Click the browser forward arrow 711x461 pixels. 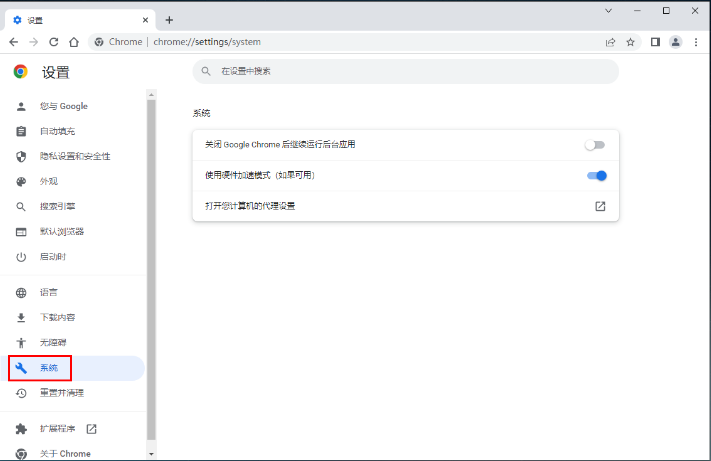[x=34, y=42]
